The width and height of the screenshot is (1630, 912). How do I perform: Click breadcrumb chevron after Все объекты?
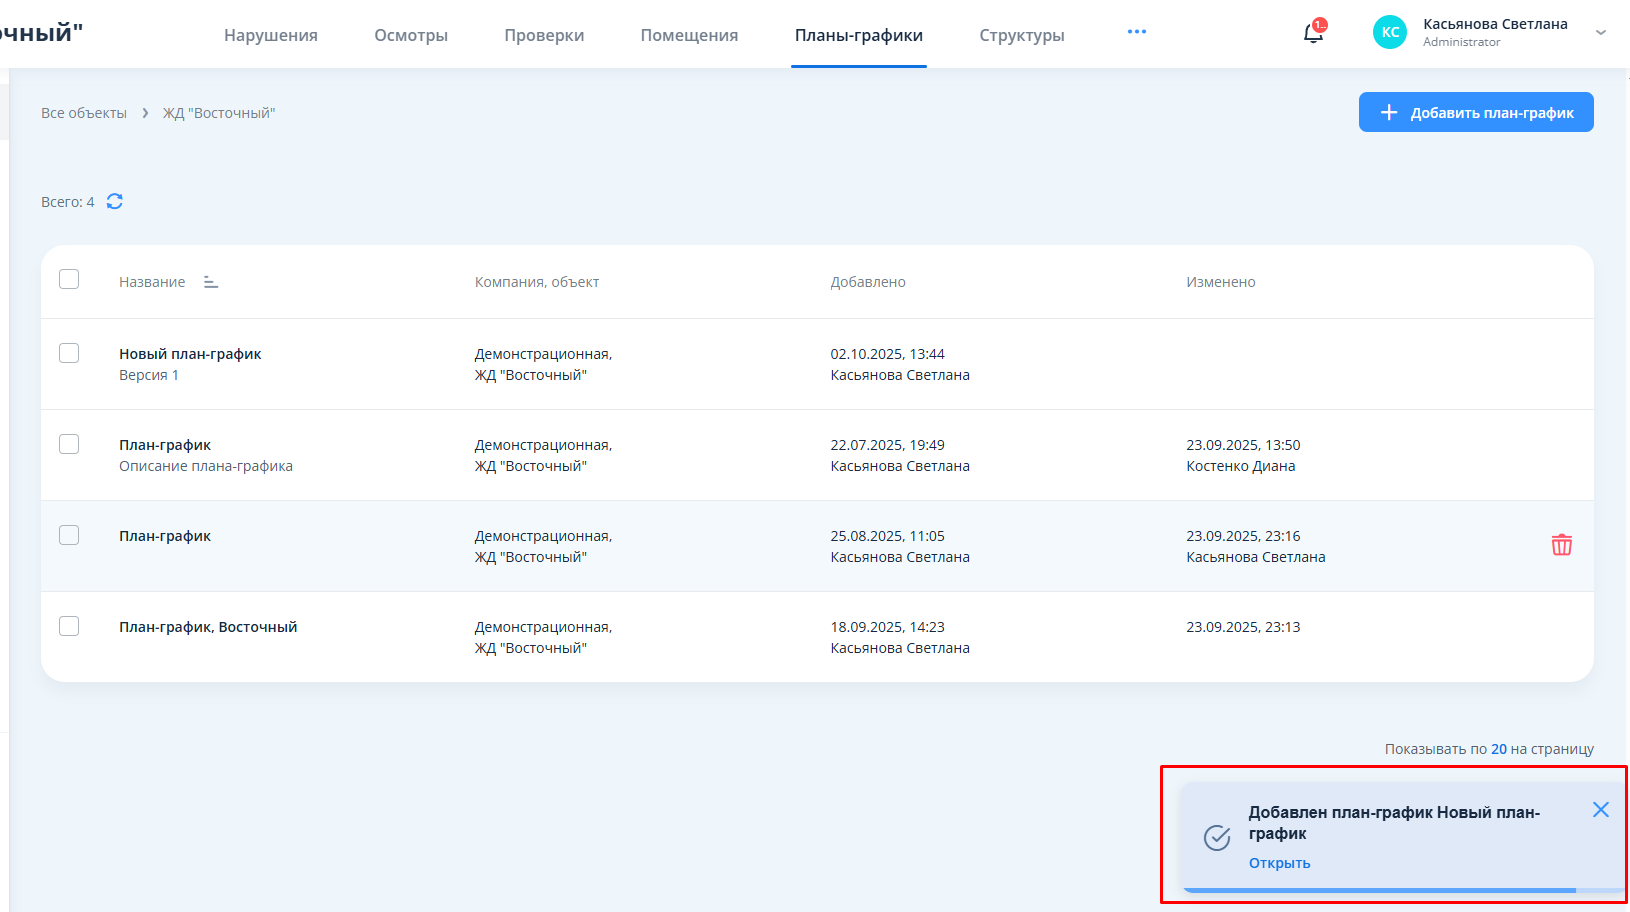pos(145,113)
